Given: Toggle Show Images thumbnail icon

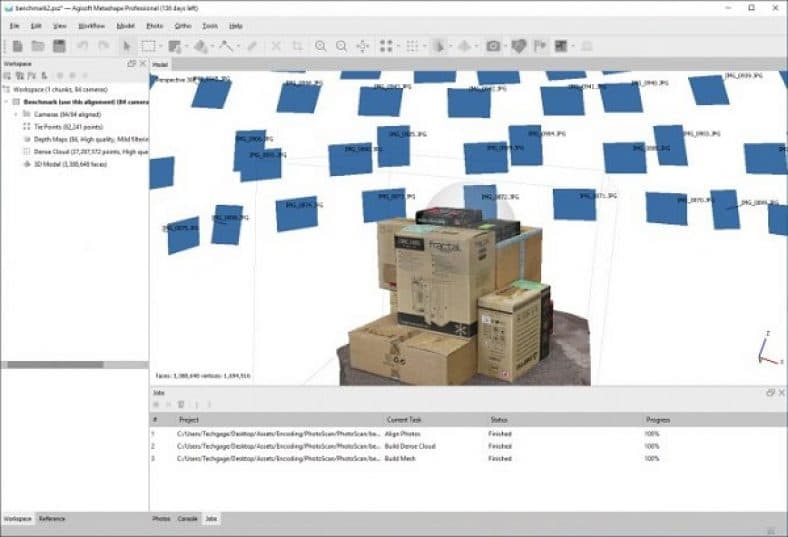Looking at the screenshot, I should point(561,46).
